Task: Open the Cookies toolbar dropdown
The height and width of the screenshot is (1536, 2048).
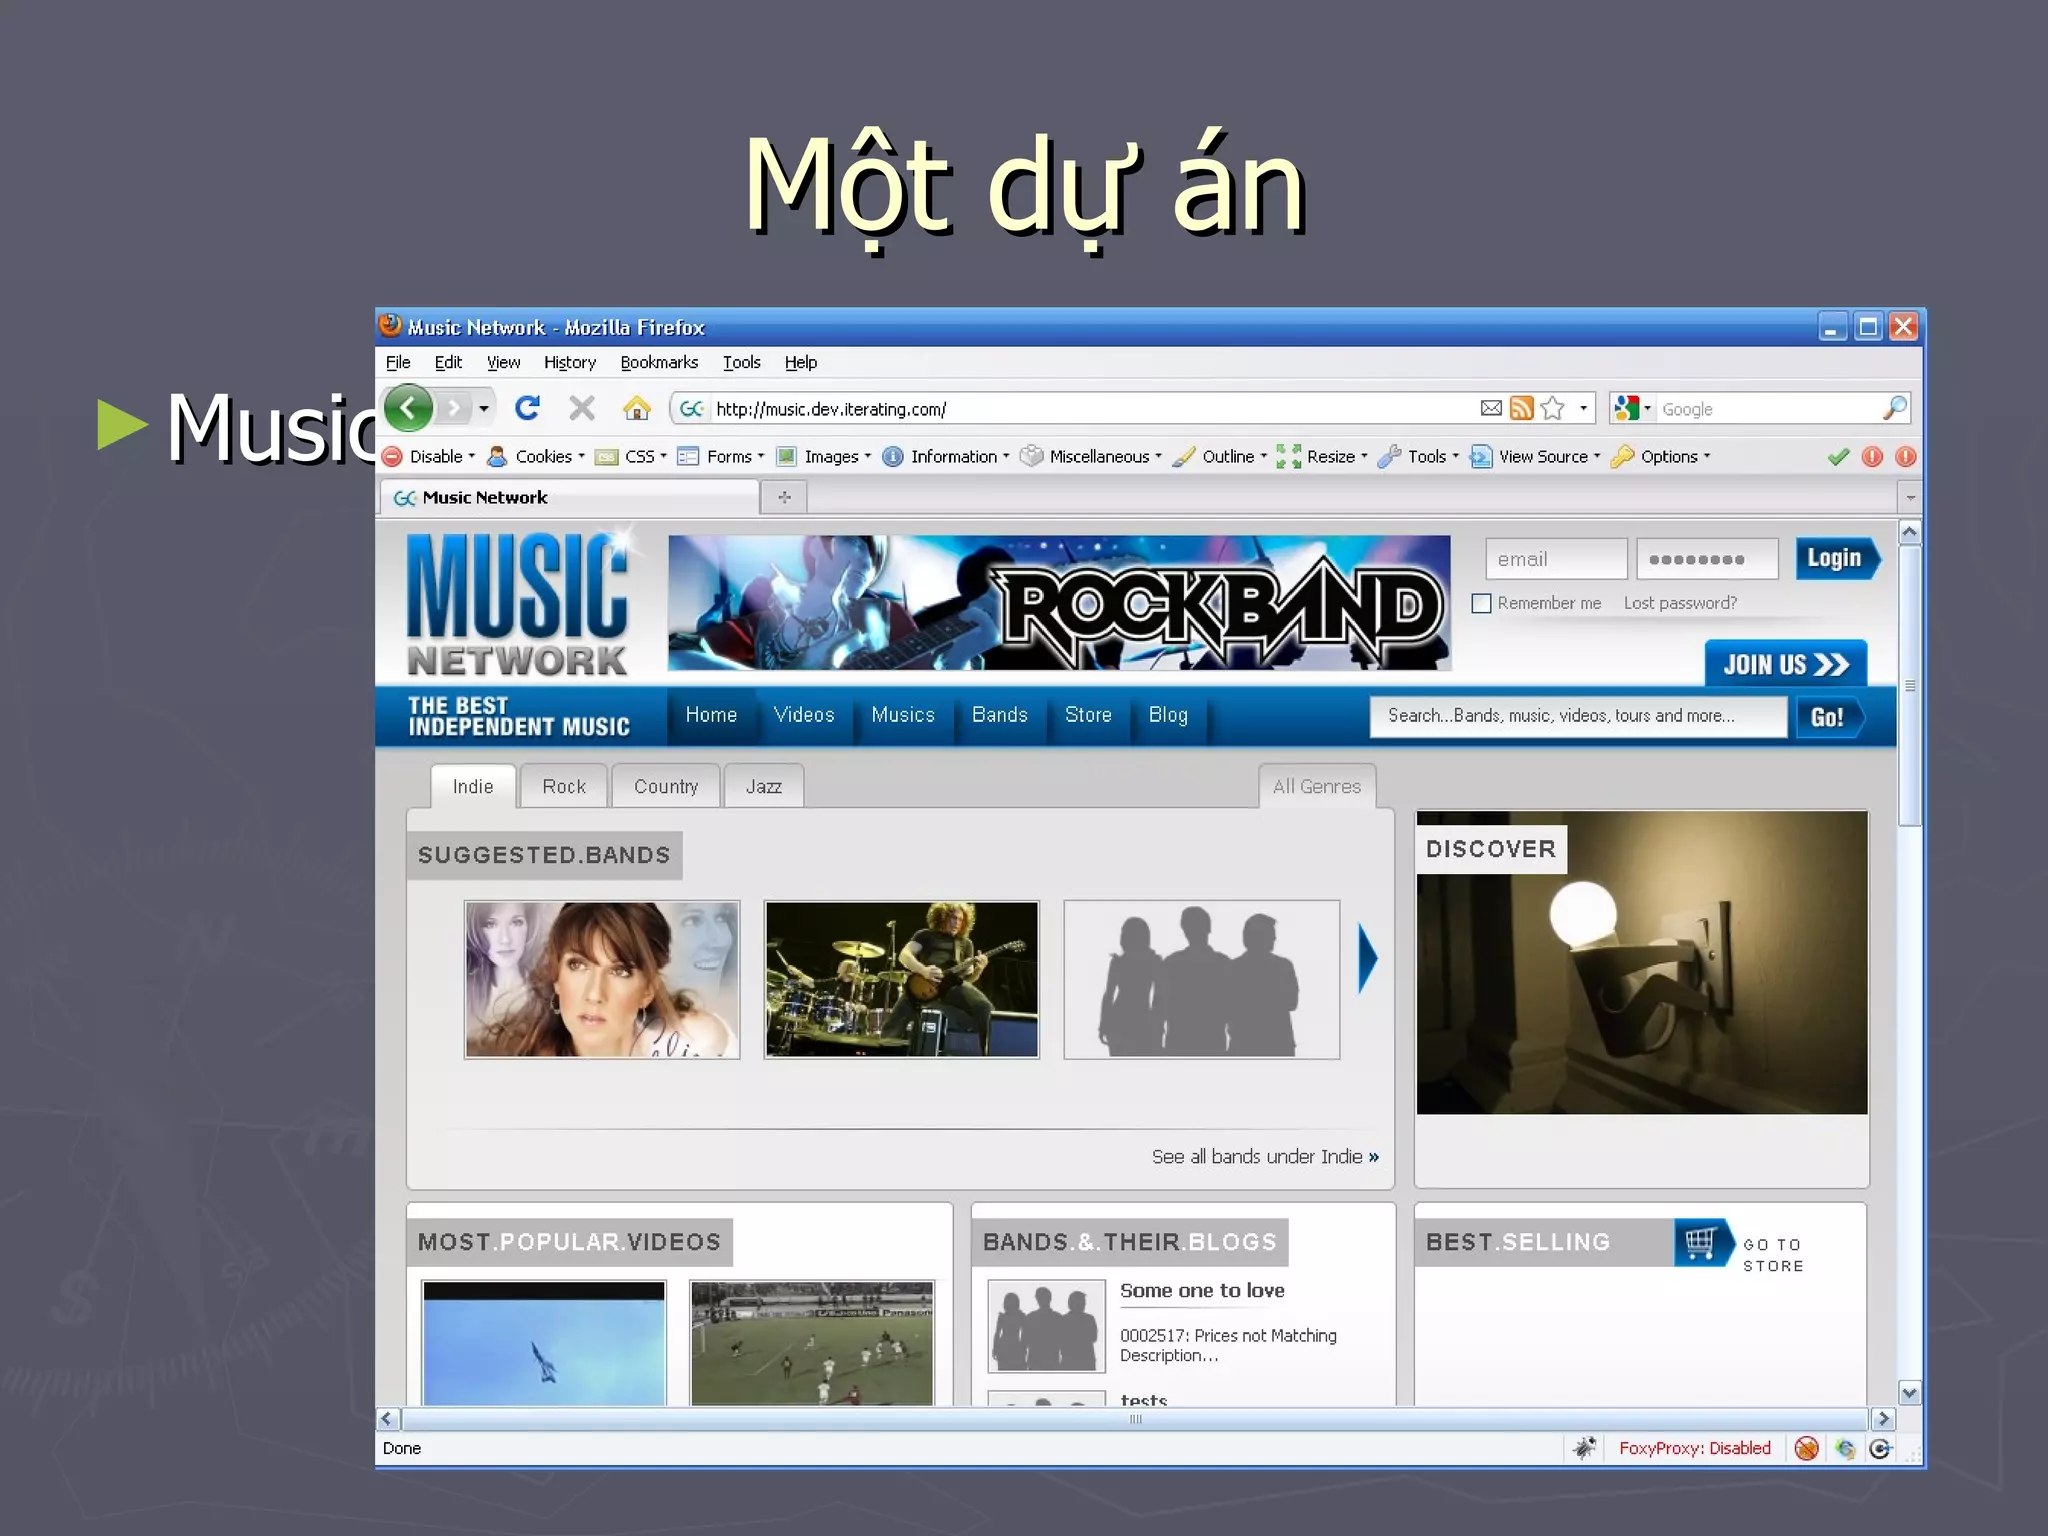Action: click(536, 457)
